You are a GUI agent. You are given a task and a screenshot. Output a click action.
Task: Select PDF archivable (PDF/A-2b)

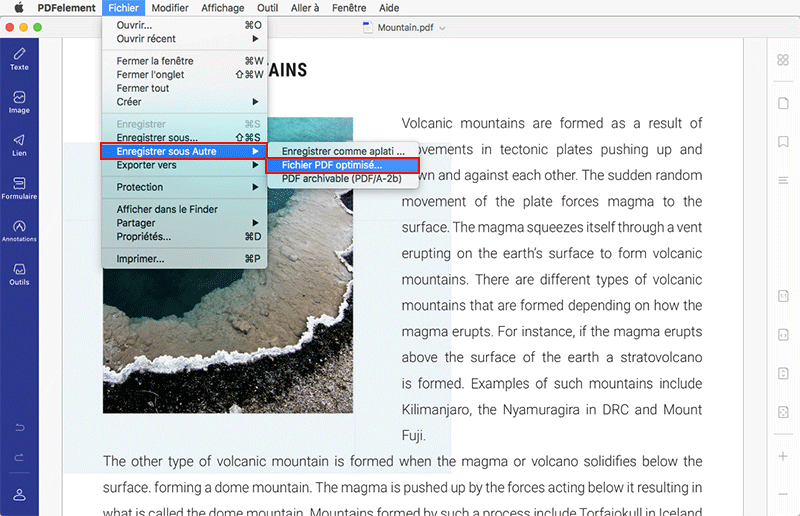[343, 179]
